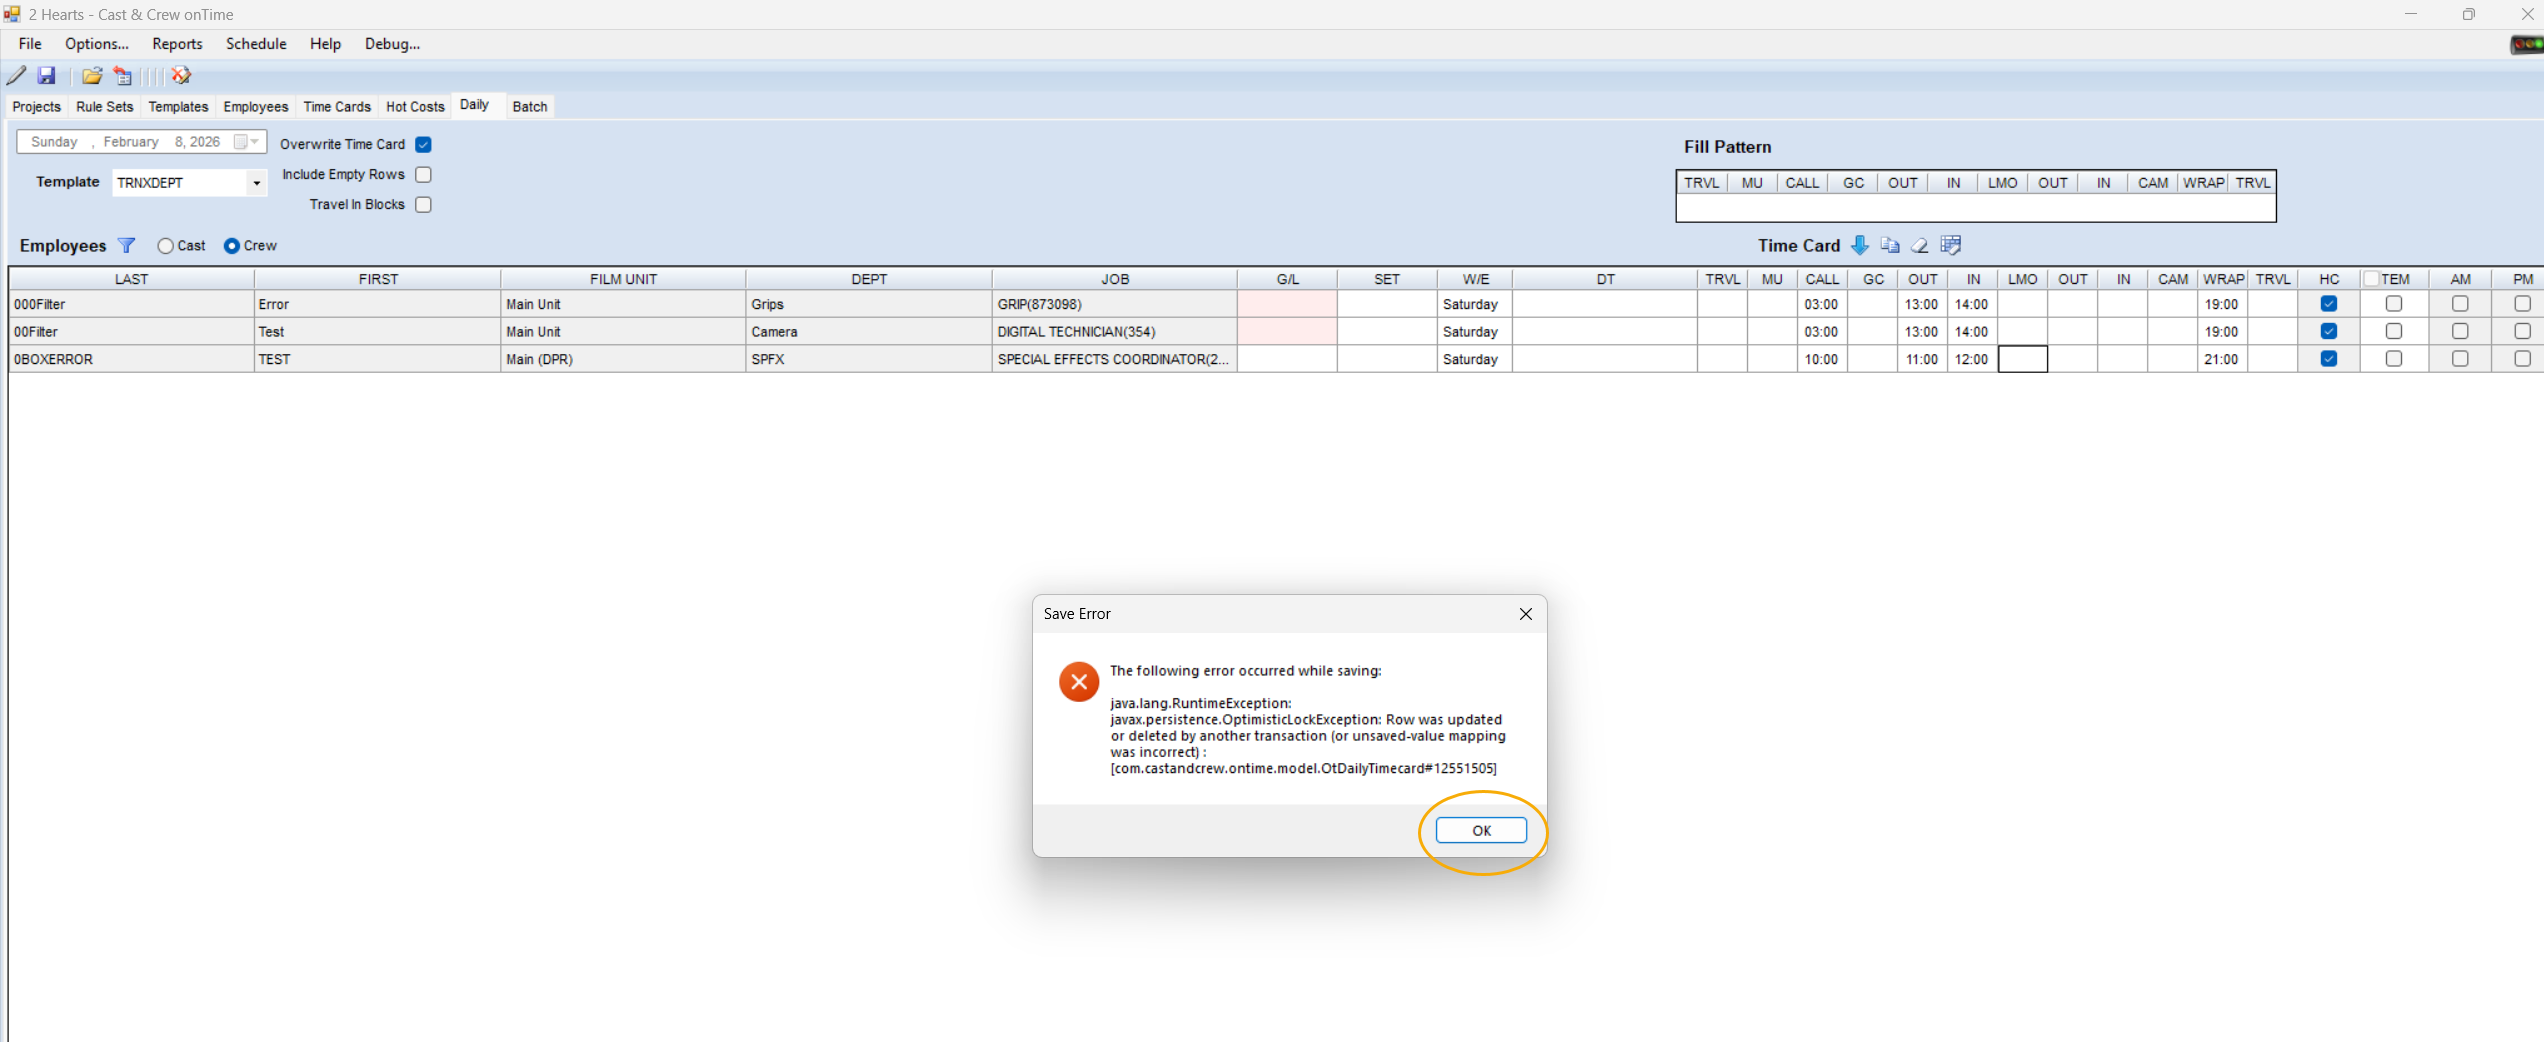Click the pencil edit icon in toolbar
Screen dimensions: 2544x1042
(17, 75)
